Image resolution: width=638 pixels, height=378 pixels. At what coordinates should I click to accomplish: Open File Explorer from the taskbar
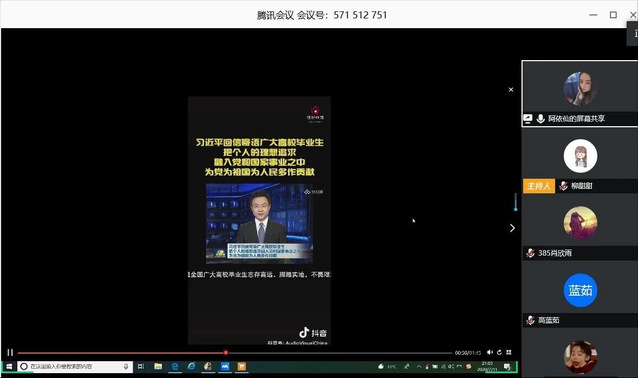point(158,367)
